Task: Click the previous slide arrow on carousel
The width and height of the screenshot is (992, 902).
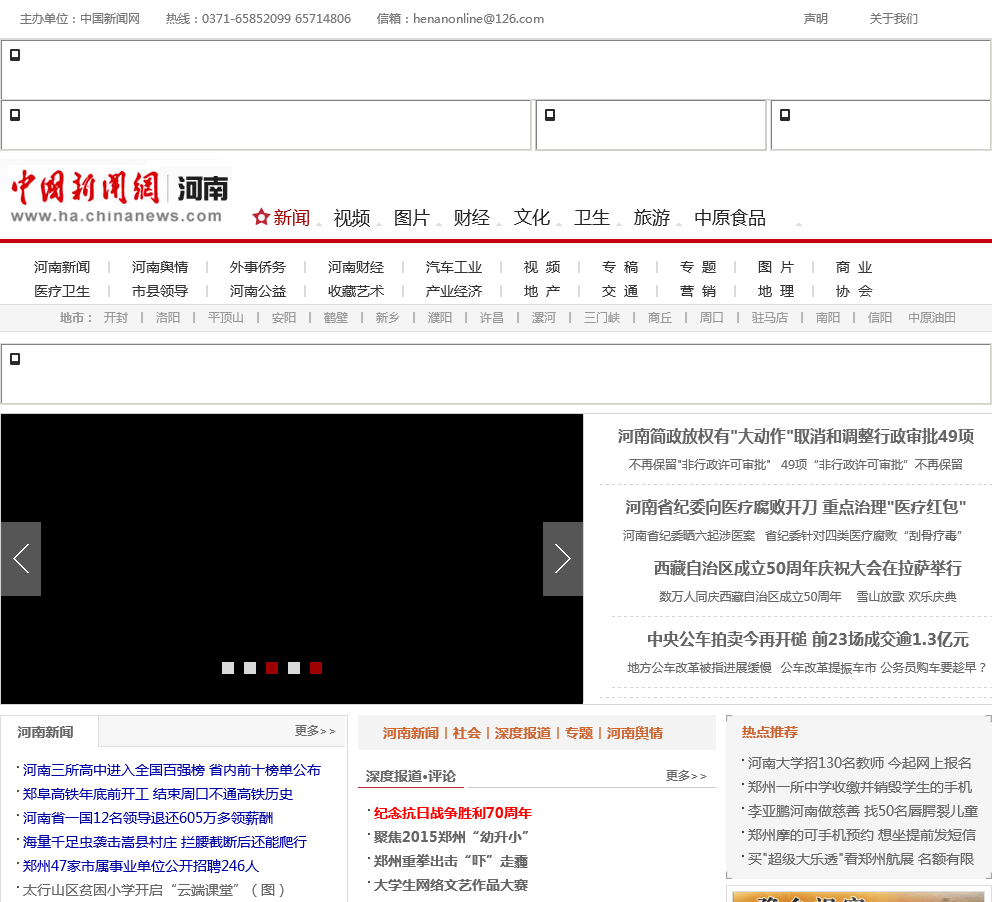Action: coord(21,559)
